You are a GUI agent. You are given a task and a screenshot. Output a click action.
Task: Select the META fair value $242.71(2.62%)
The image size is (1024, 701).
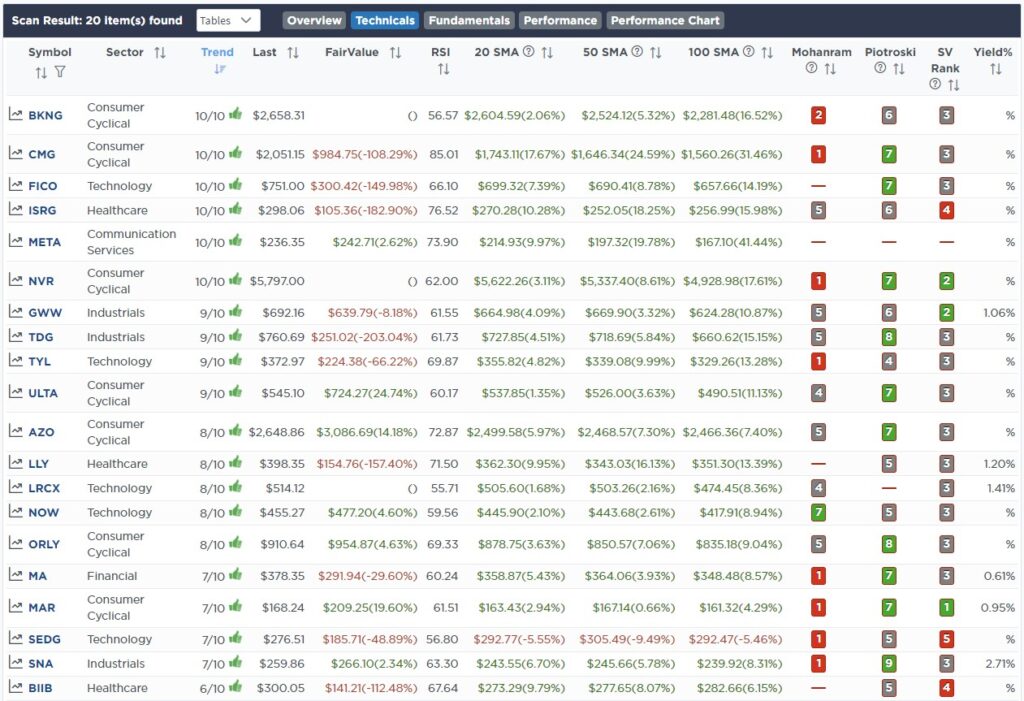coord(375,242)
